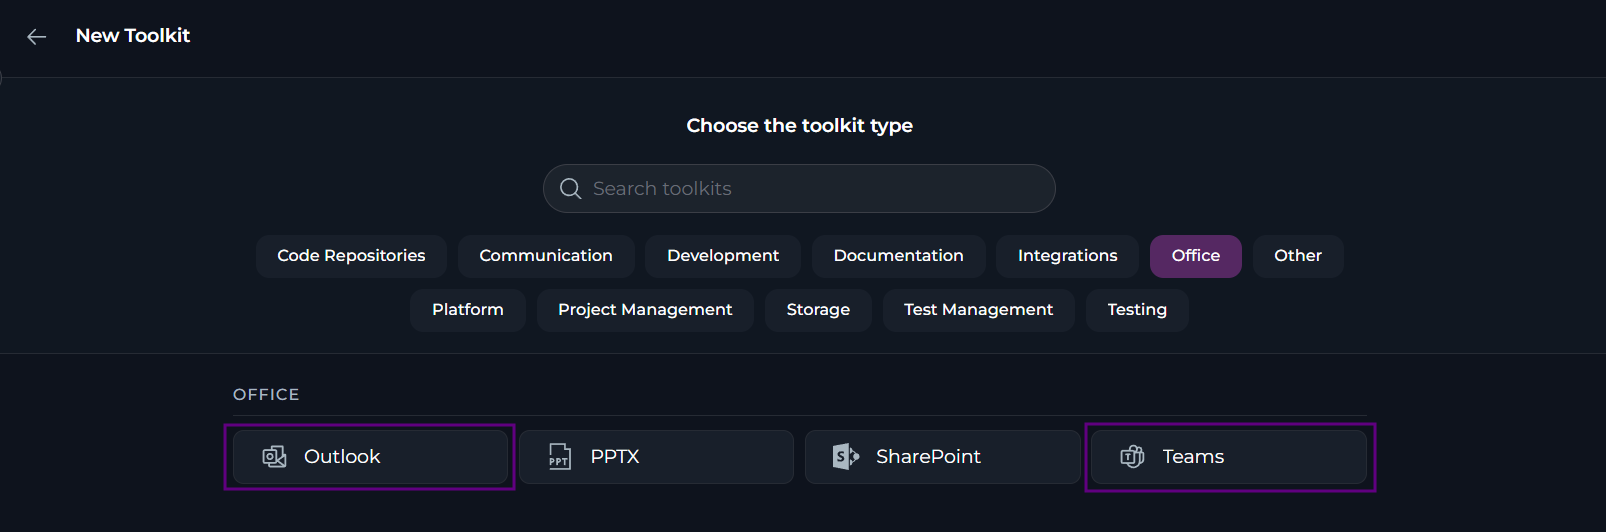Go back using the arrow icon

pos(37,37)
